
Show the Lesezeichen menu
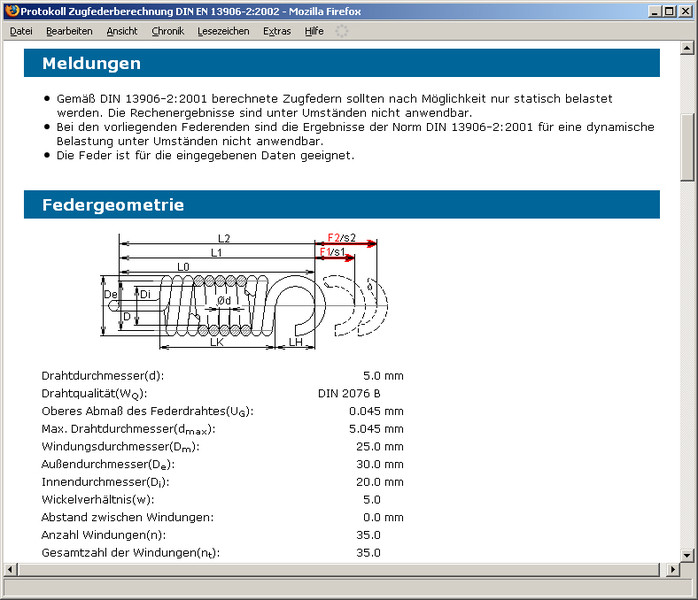pos(223,31)
